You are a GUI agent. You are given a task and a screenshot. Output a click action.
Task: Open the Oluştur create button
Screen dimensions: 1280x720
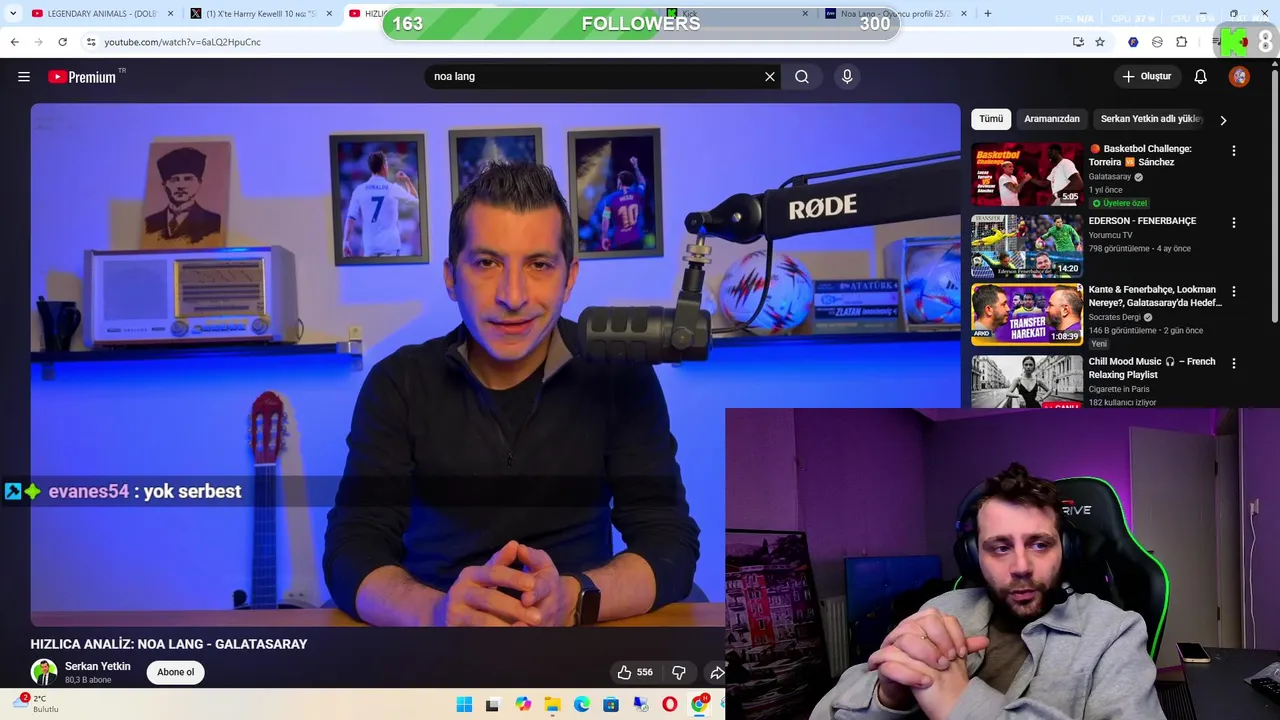(x=1146, y=77)
